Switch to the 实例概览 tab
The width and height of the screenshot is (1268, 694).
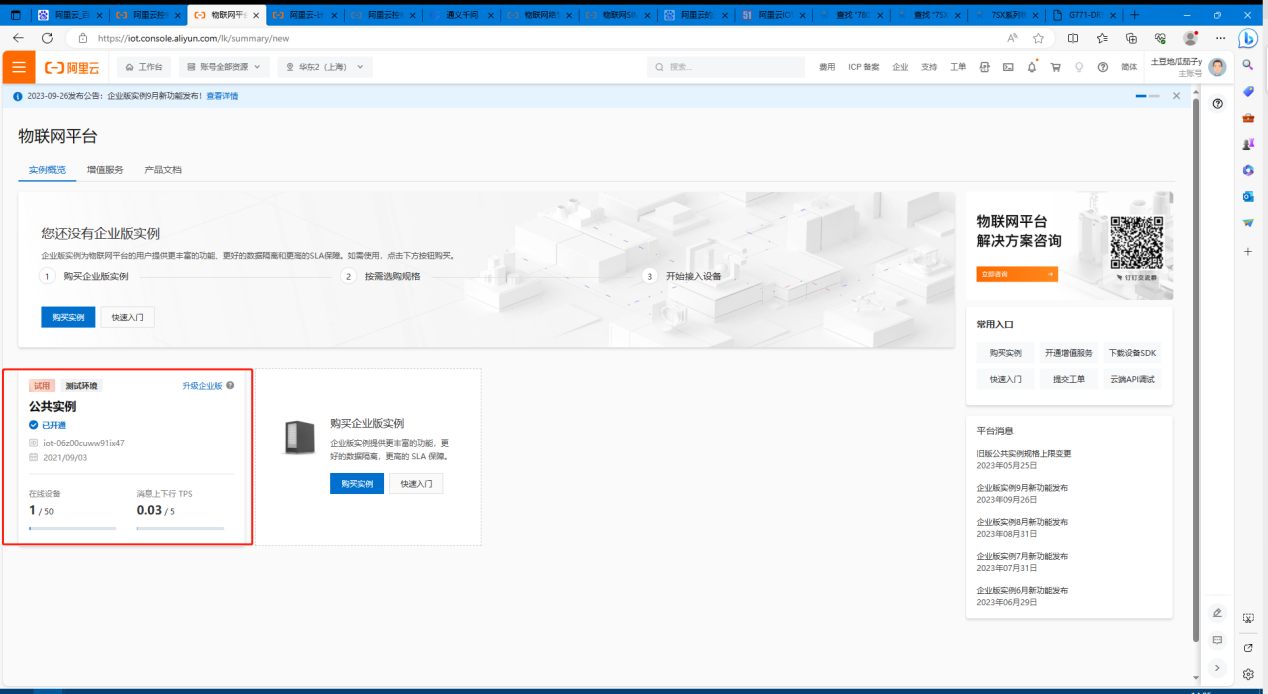pyautogui.click(x=47, y=170)
